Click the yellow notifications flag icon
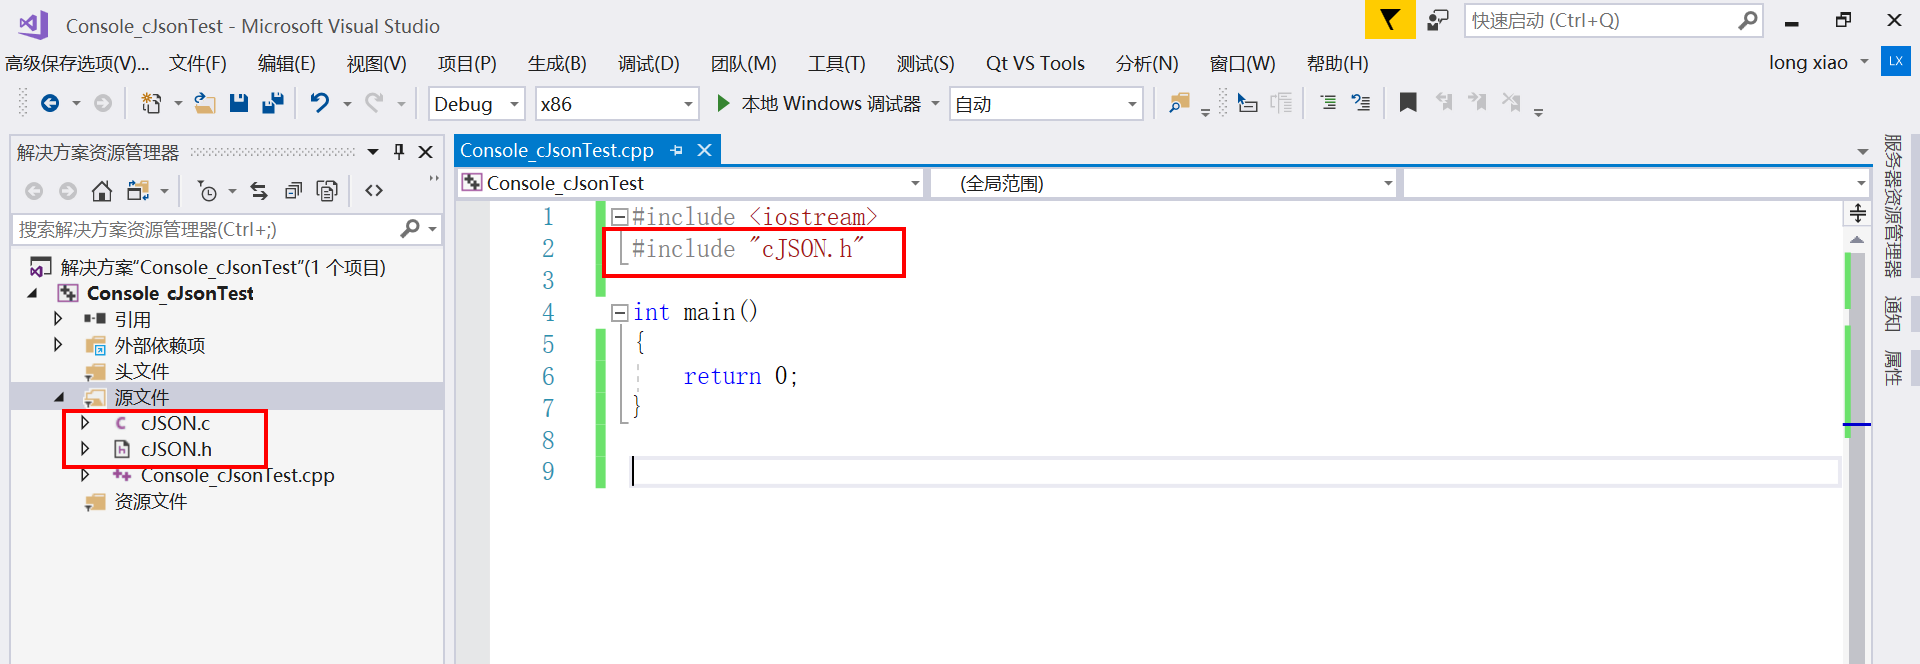The image size is (1920, 664). point(1390,20)
